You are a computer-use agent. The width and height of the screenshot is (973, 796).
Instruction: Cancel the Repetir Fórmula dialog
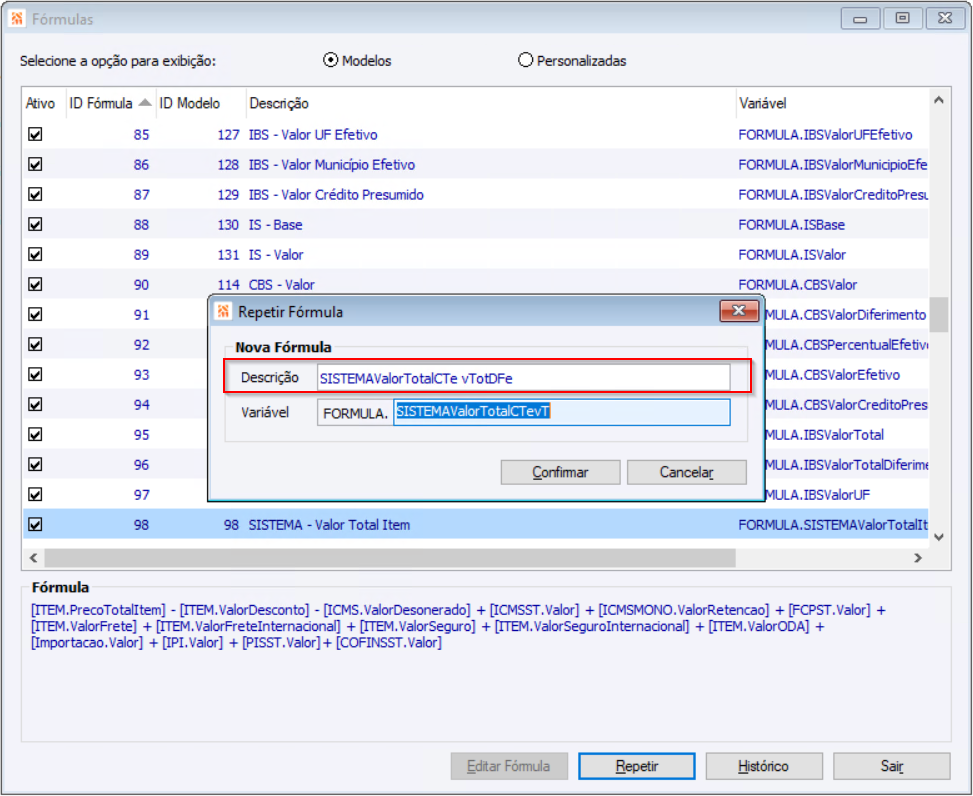[686, 472]
